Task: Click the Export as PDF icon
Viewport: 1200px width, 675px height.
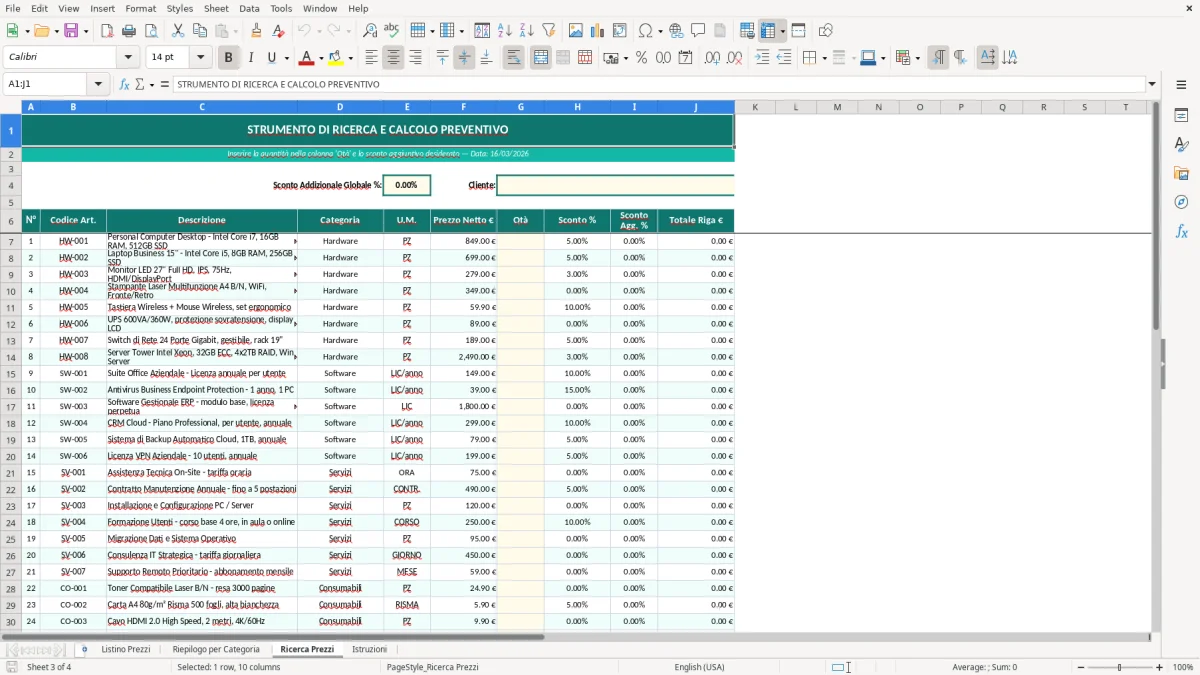Action: pos(107,31)
